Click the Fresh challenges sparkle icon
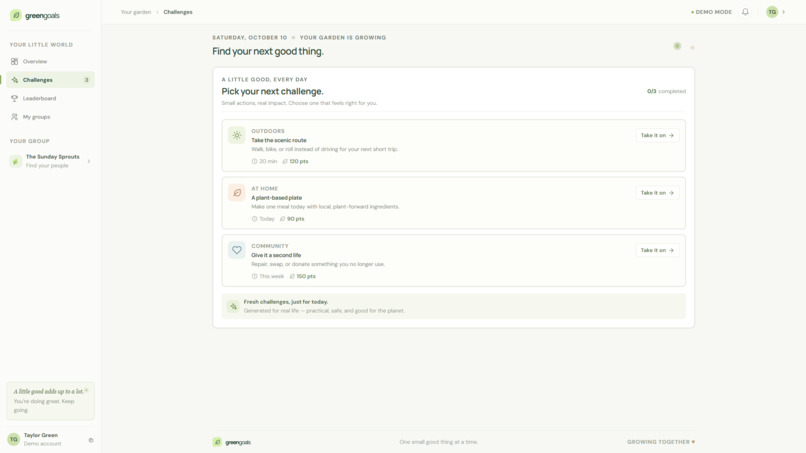 click(233, 306)
